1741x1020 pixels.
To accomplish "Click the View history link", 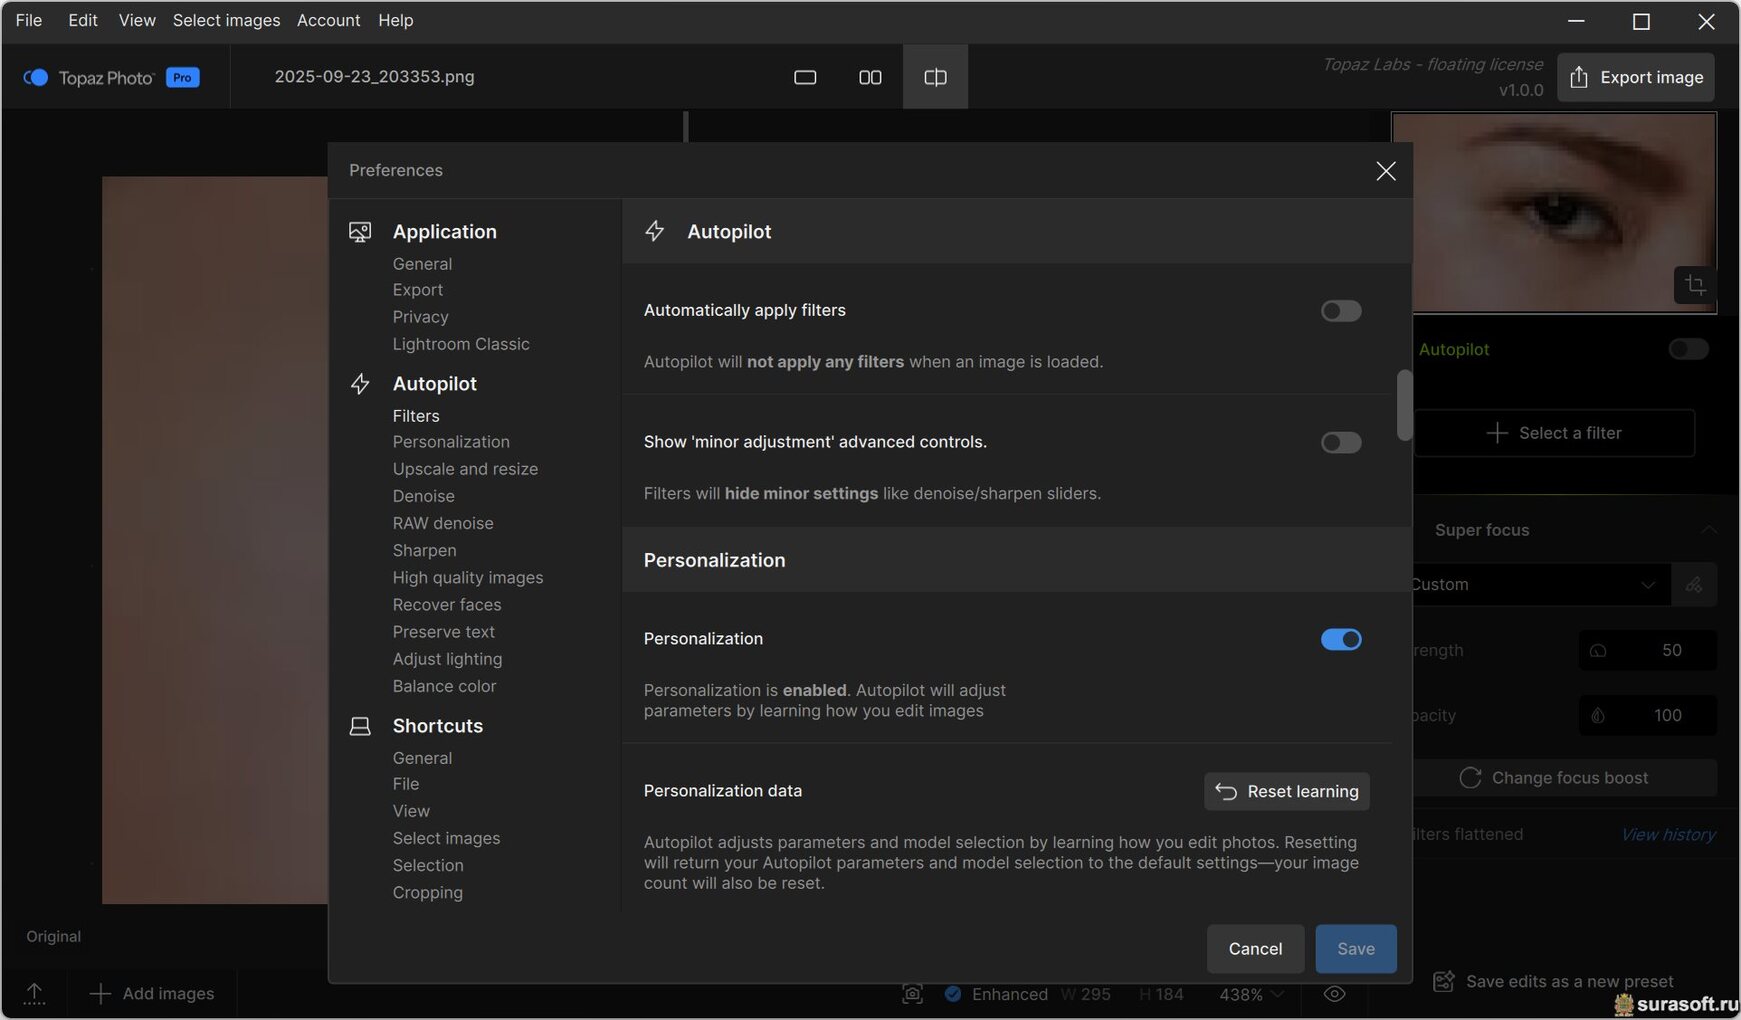I will click(x=1667, y=834).
